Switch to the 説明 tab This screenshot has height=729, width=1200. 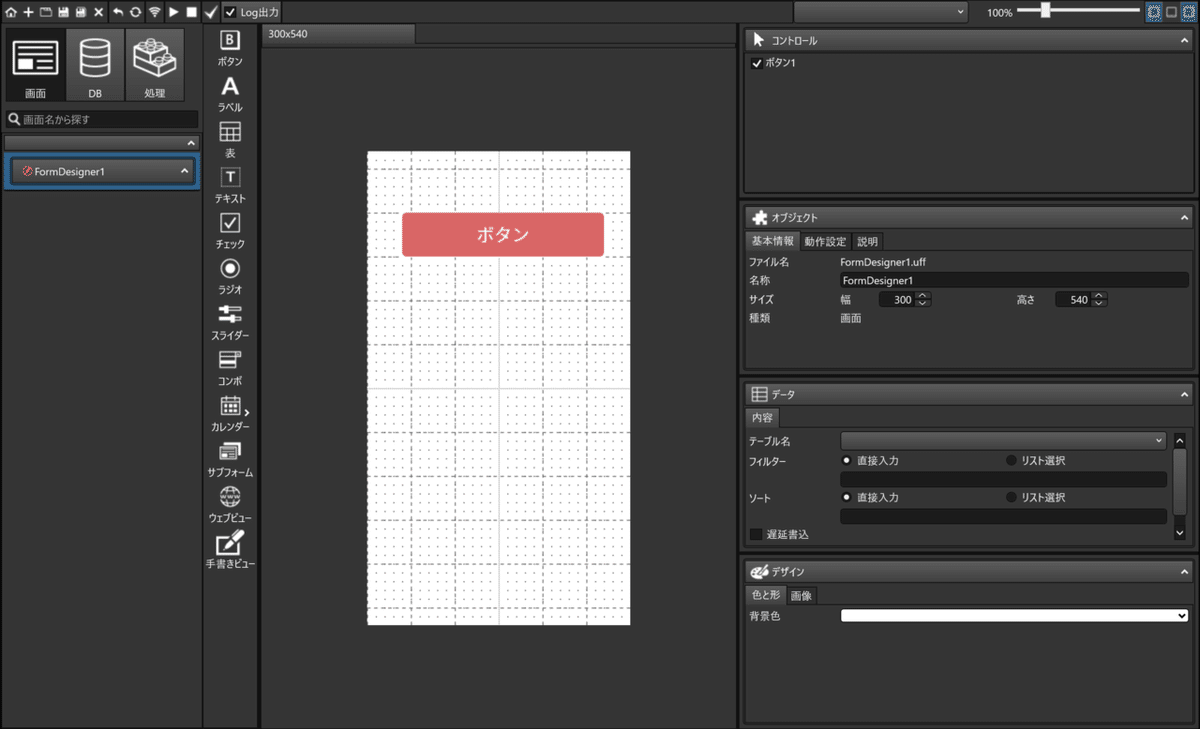tap(867, 241)
